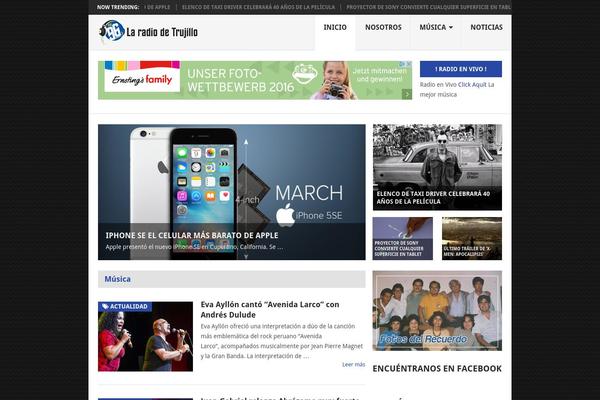Open the radio station logo icon

coord(112,31)
